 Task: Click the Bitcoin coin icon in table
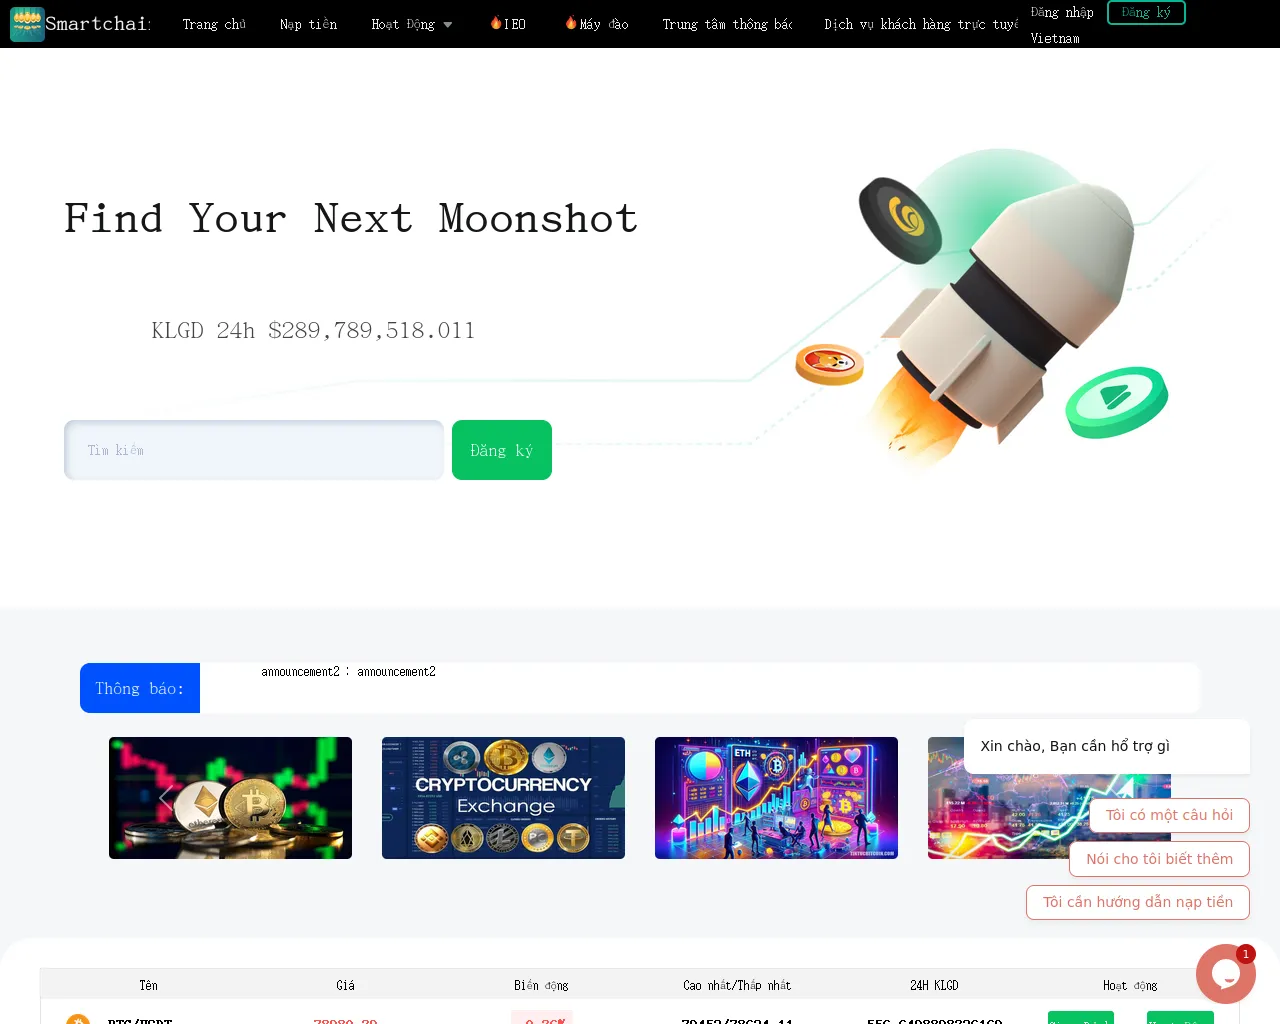coord(78,1019)
